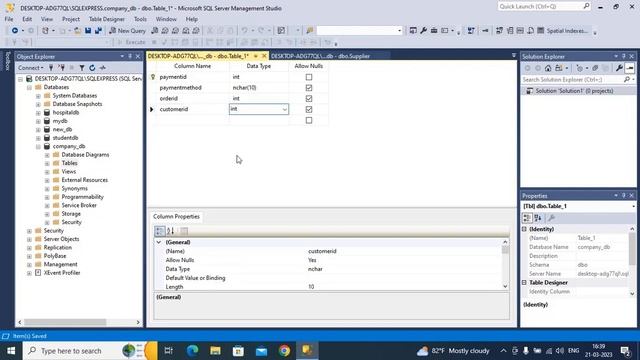Open Google Chrome from the taskbar

pos(284,351)
